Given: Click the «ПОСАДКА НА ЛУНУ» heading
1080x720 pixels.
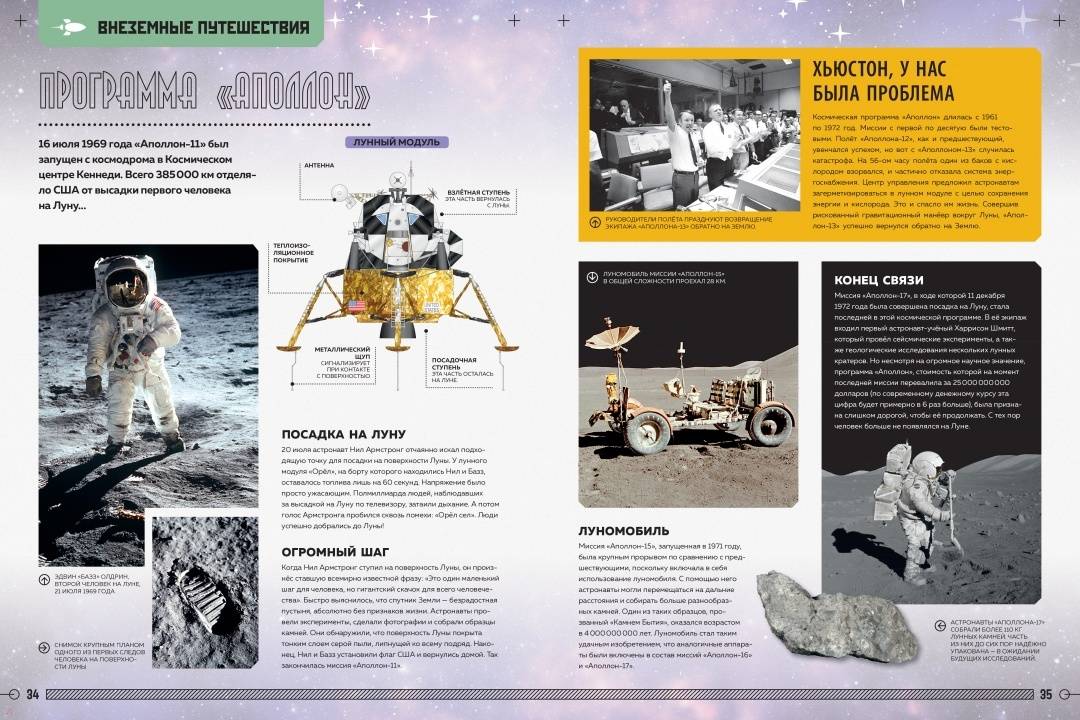Looking at the screenshot, I should pos(344,434).
